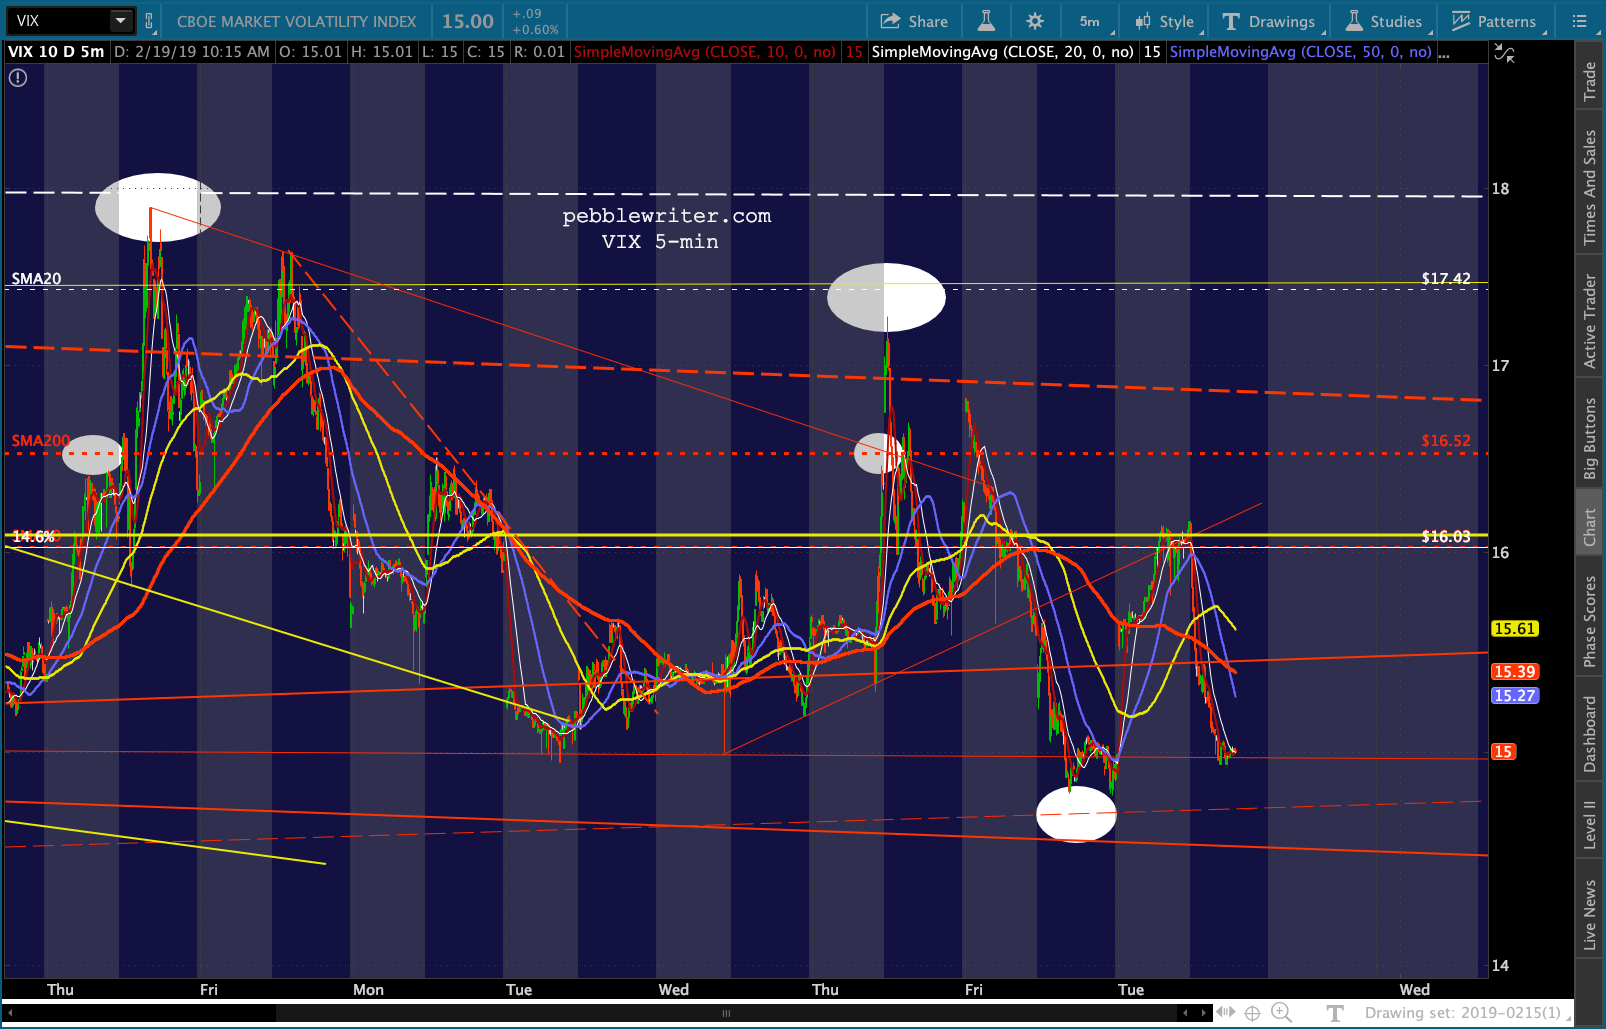Open the Drawing set dropdown

click(1462, 1013)
